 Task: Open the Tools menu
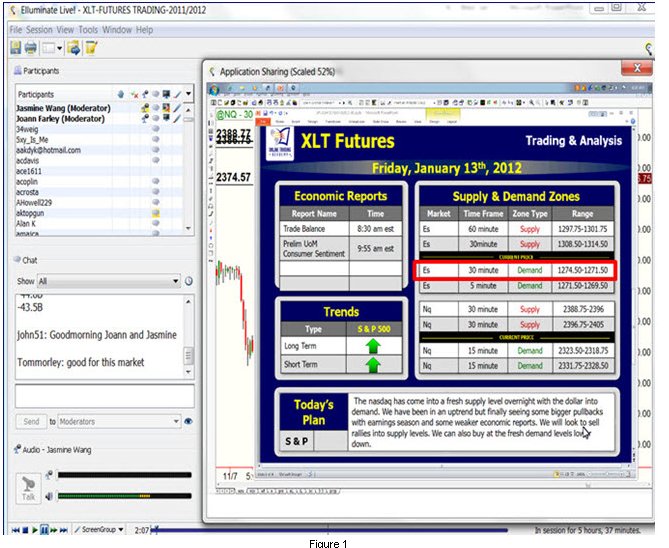click(88, 30)
